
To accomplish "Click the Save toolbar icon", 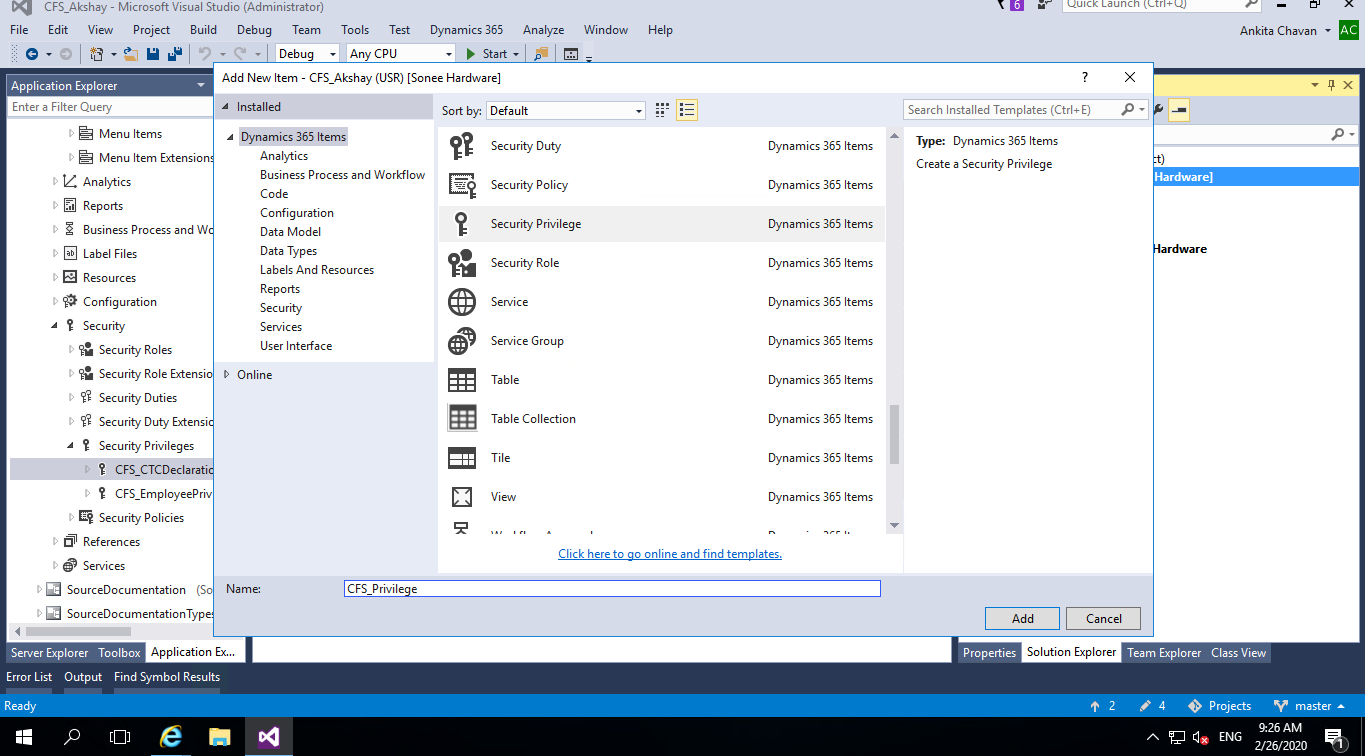I will [154, 54].
